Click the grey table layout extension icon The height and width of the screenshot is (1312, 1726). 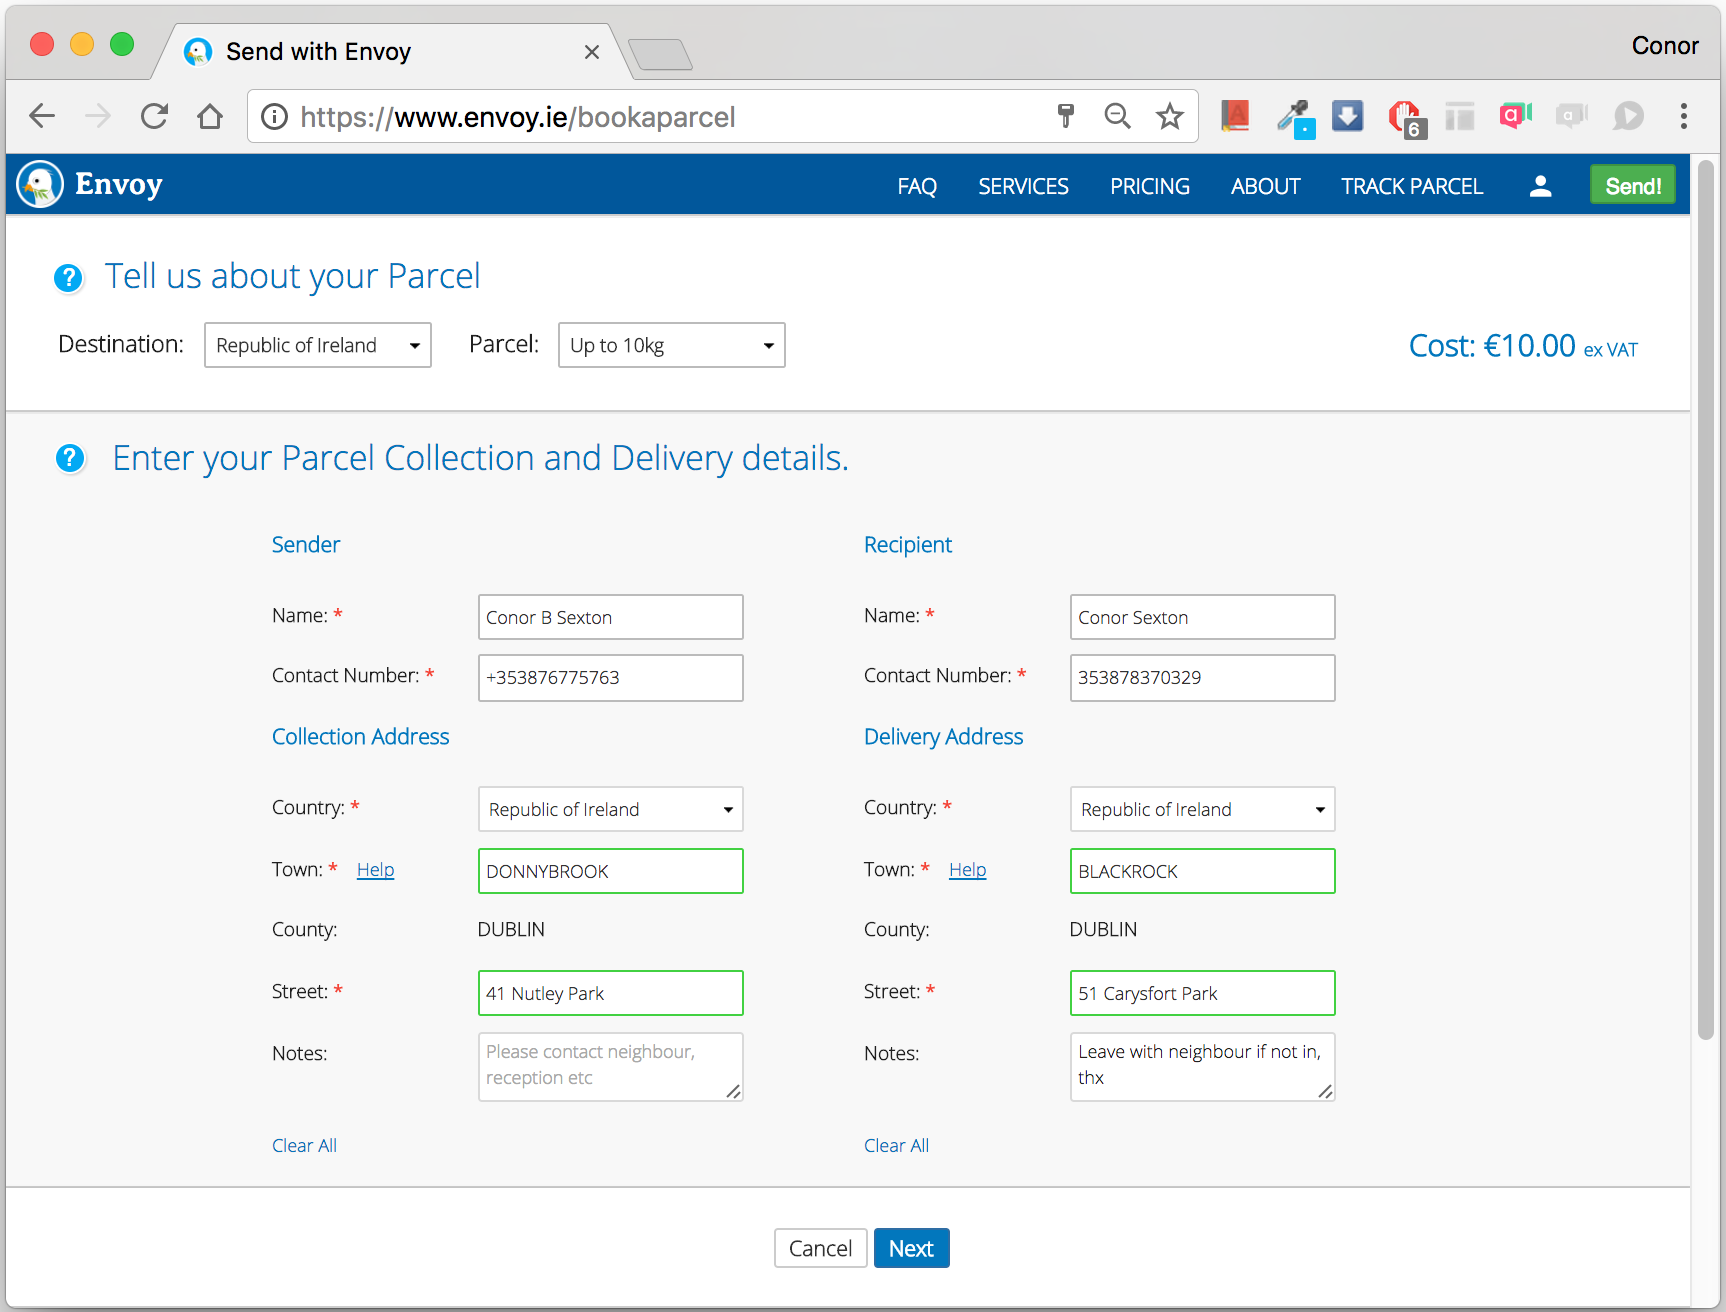pyautogui.click(x=1460, y=117)
